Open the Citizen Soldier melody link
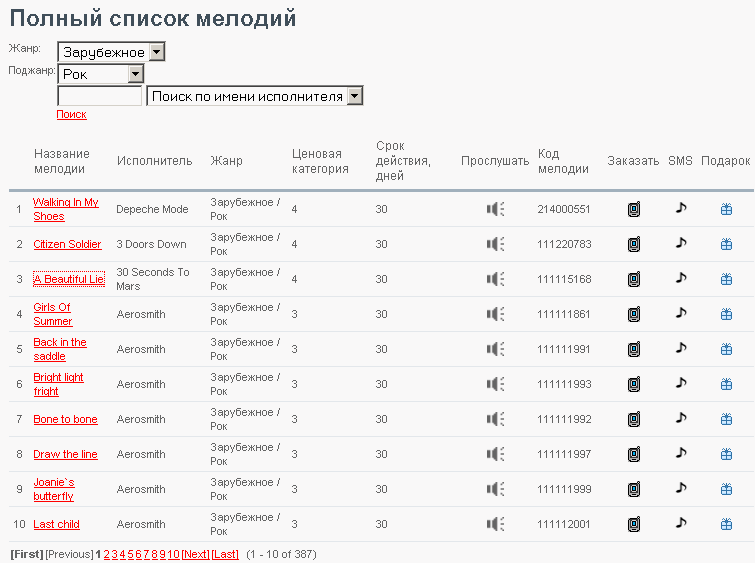Viewport: 755px width, 563px height. (x=67, y=244)
